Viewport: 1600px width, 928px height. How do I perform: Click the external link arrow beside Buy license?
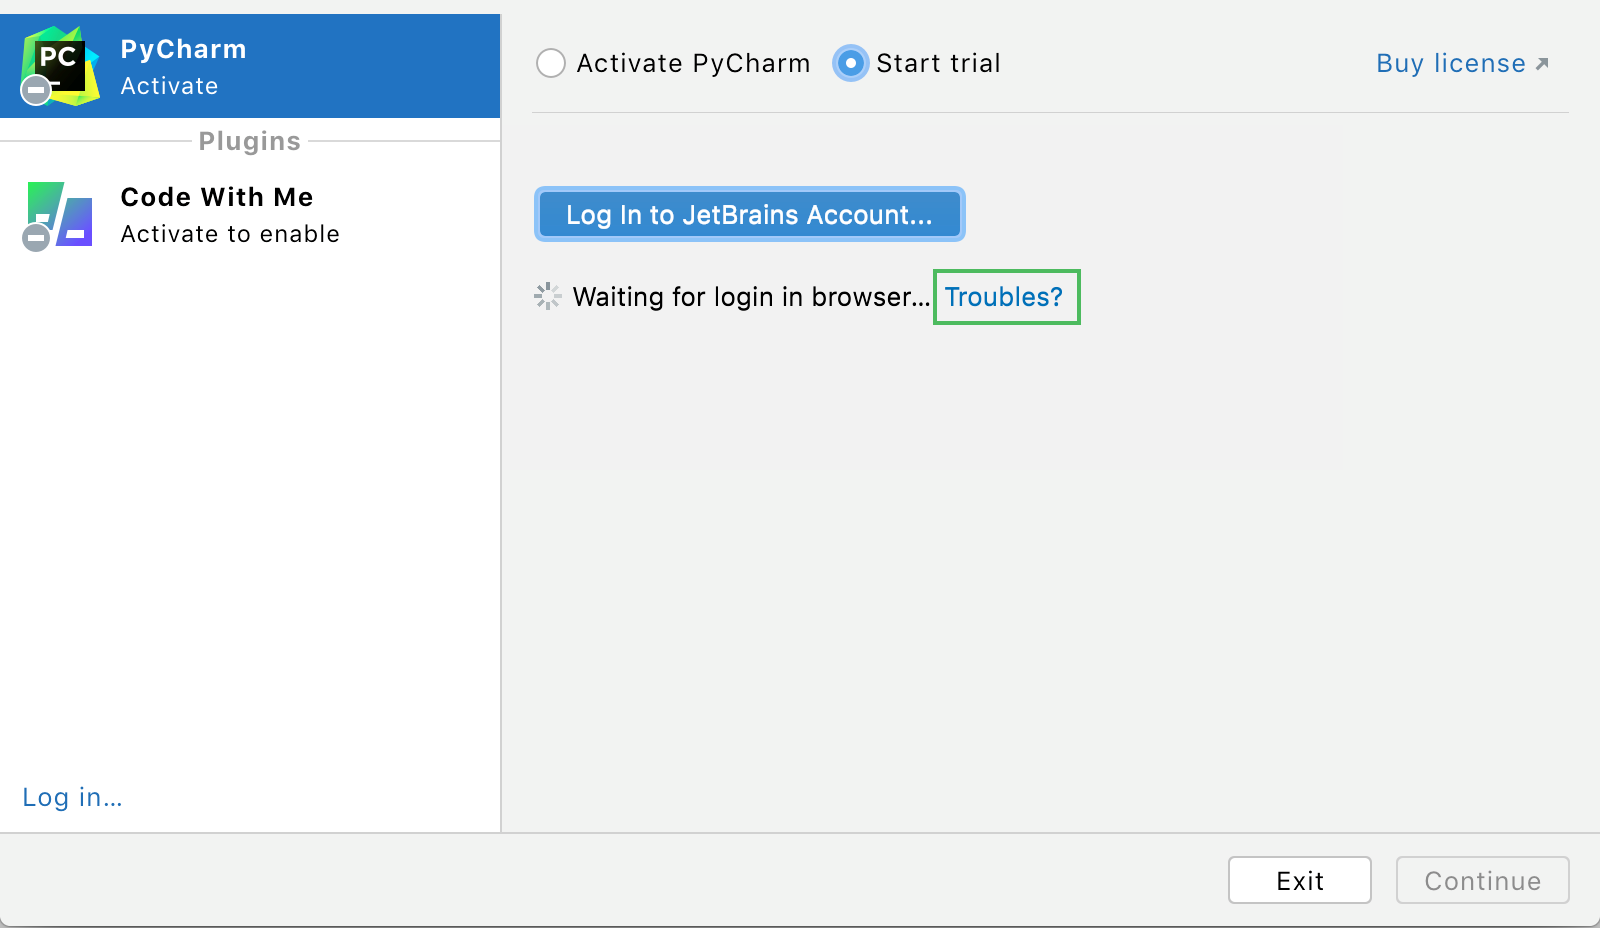[x=1541, y=62]
